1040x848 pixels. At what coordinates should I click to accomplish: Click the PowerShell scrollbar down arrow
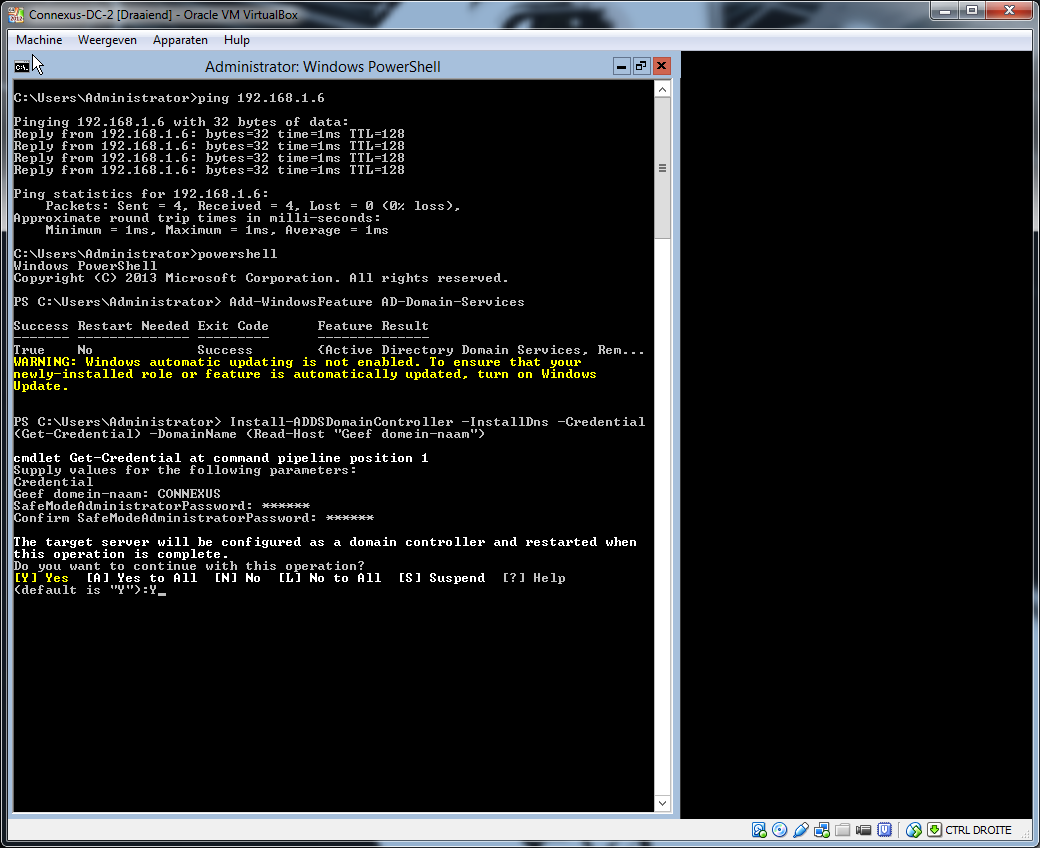tap(662, 803)
